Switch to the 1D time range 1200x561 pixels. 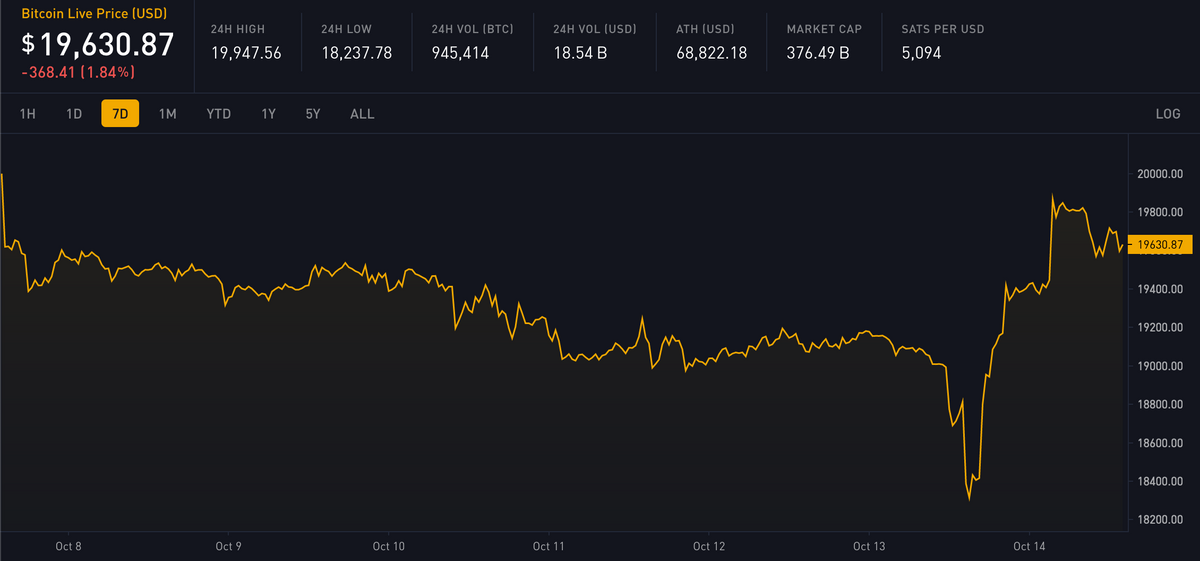pyautogui.click(x=74, y=114)
